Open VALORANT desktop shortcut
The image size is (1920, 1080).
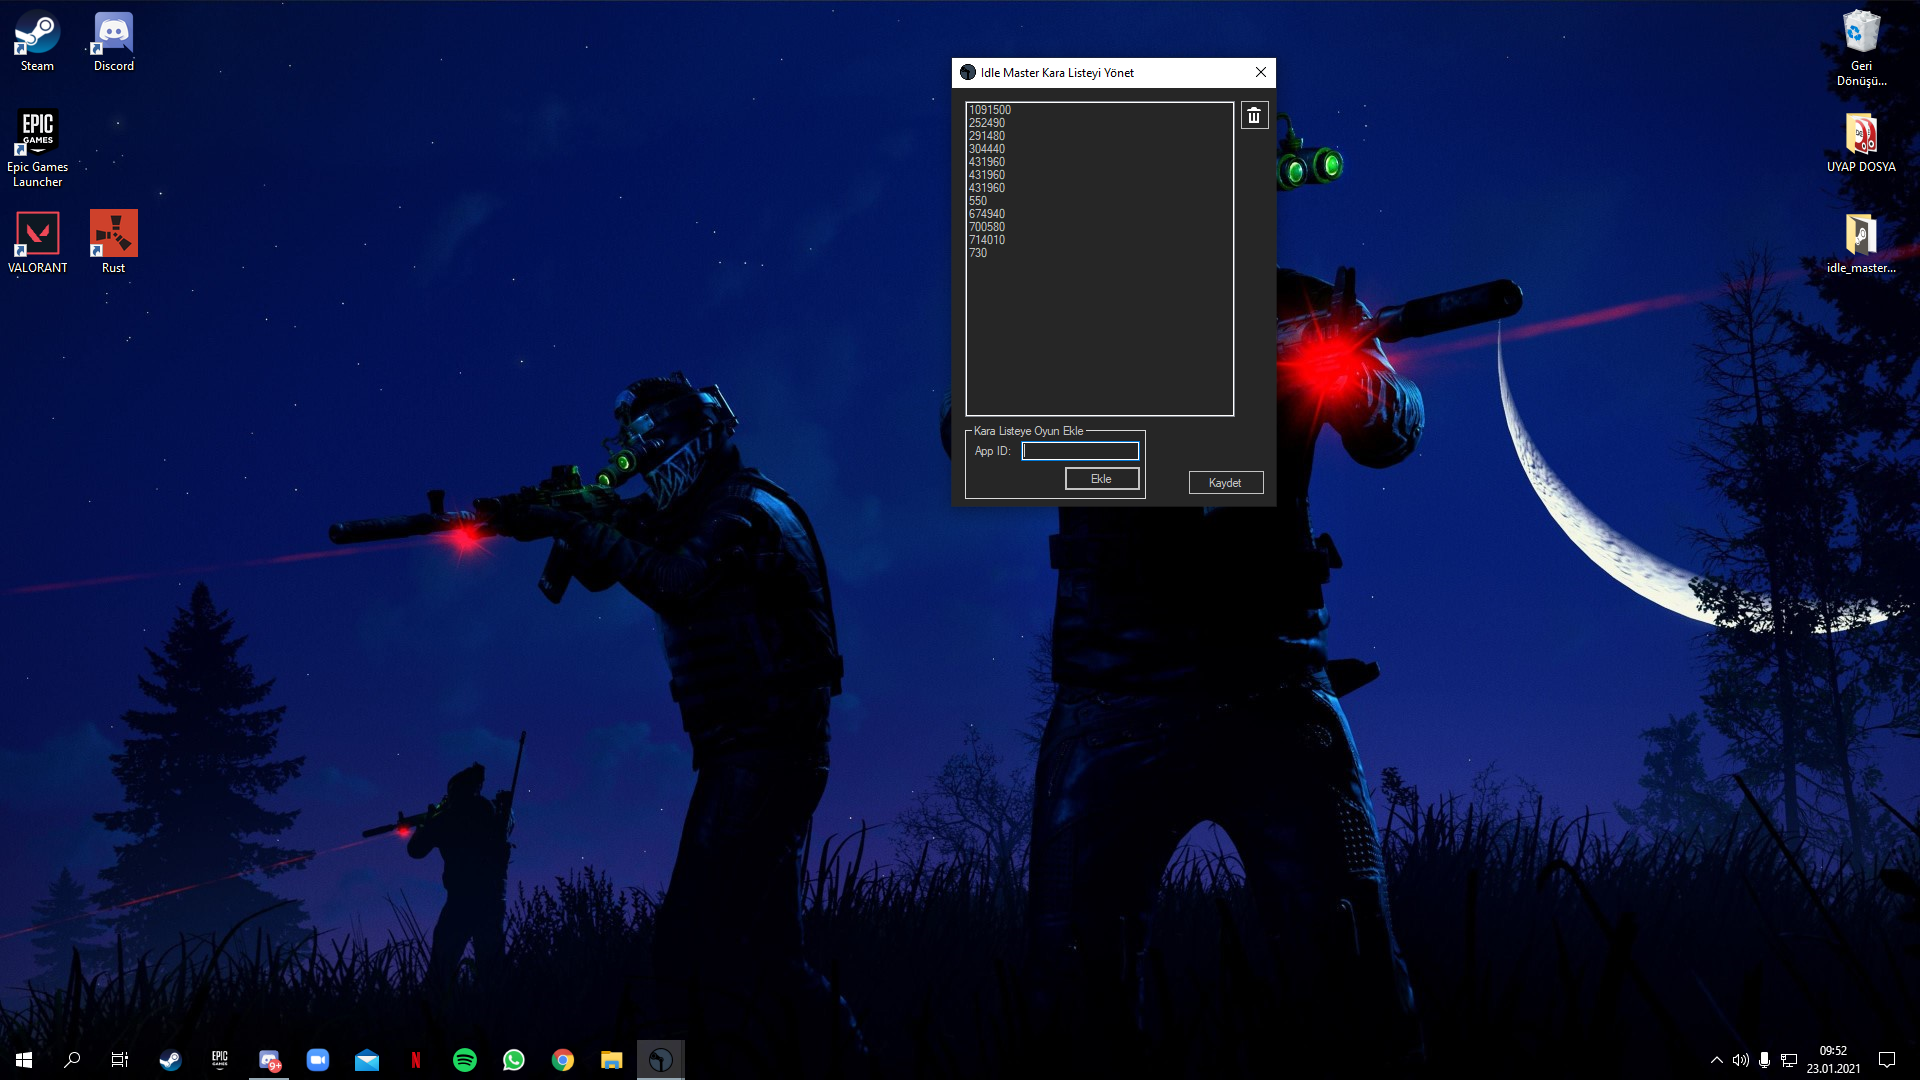37,241
